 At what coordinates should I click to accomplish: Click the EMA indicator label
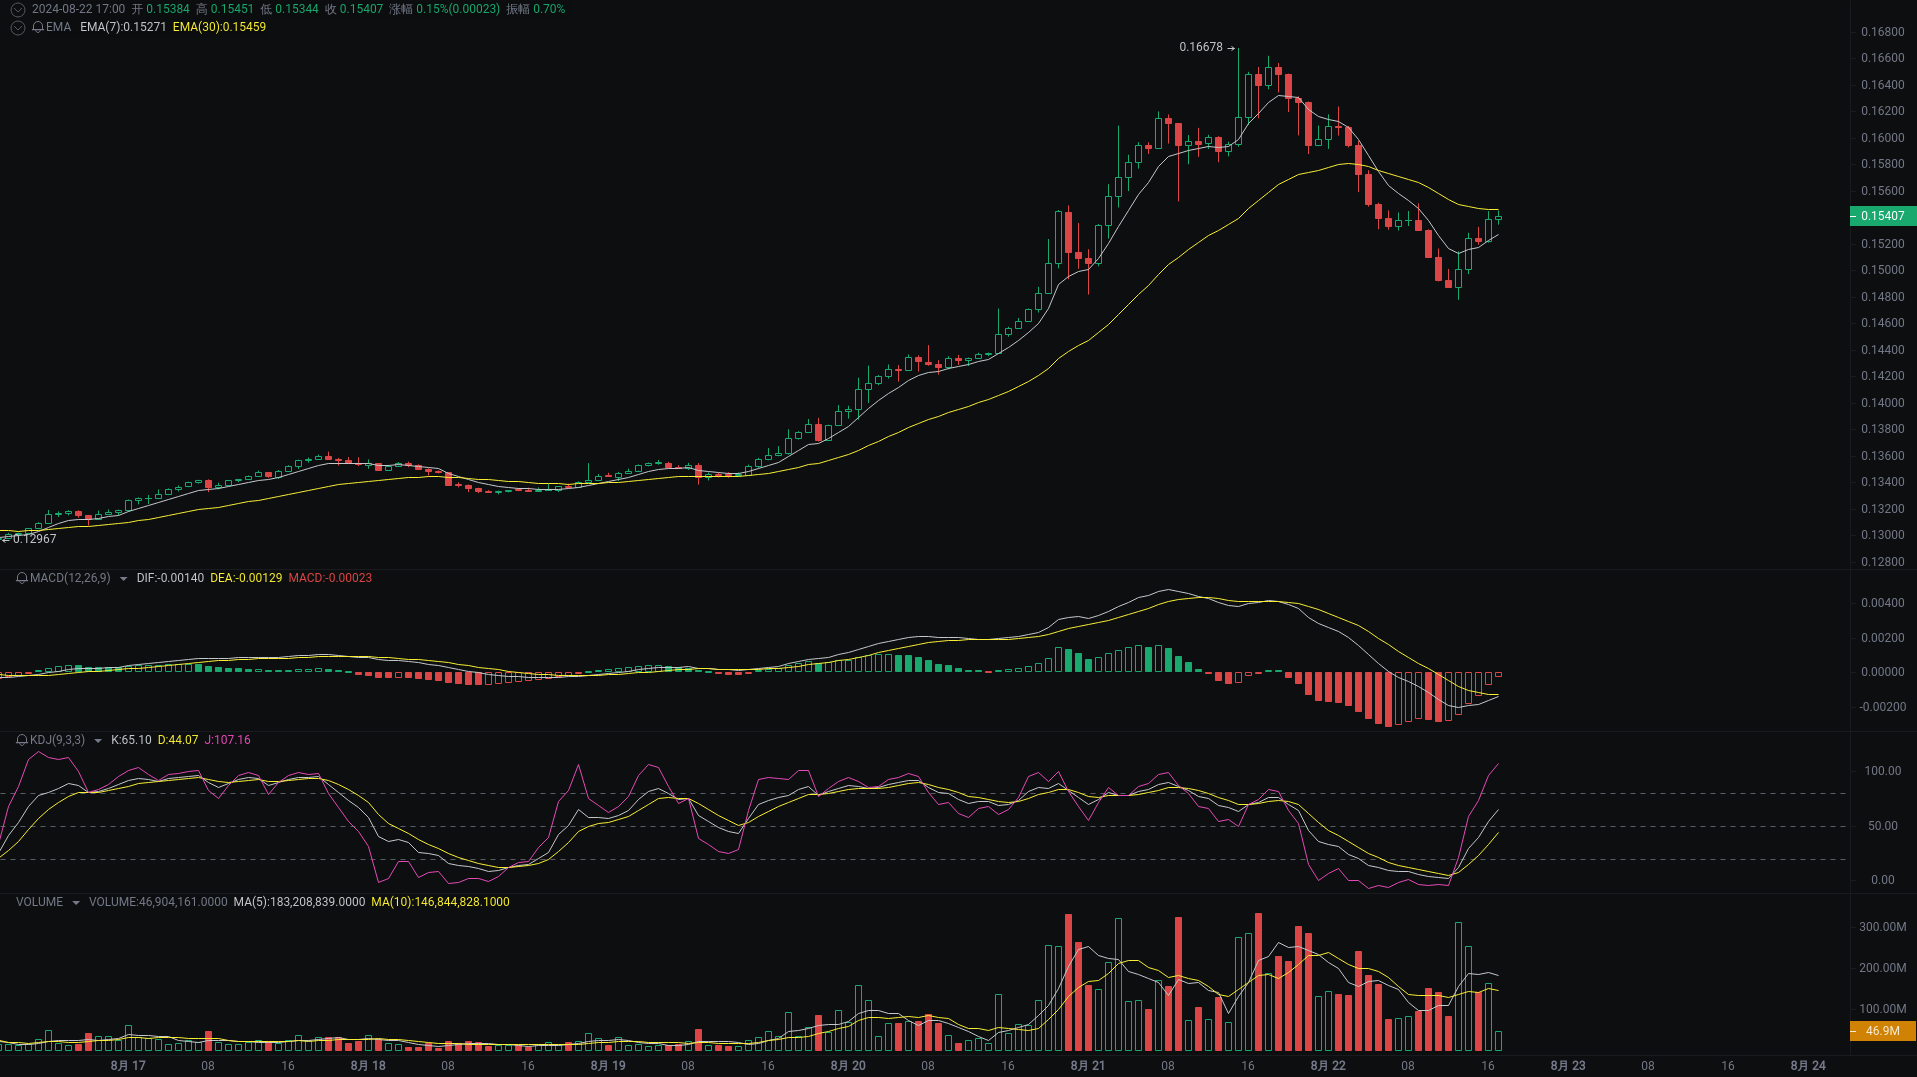58,27
